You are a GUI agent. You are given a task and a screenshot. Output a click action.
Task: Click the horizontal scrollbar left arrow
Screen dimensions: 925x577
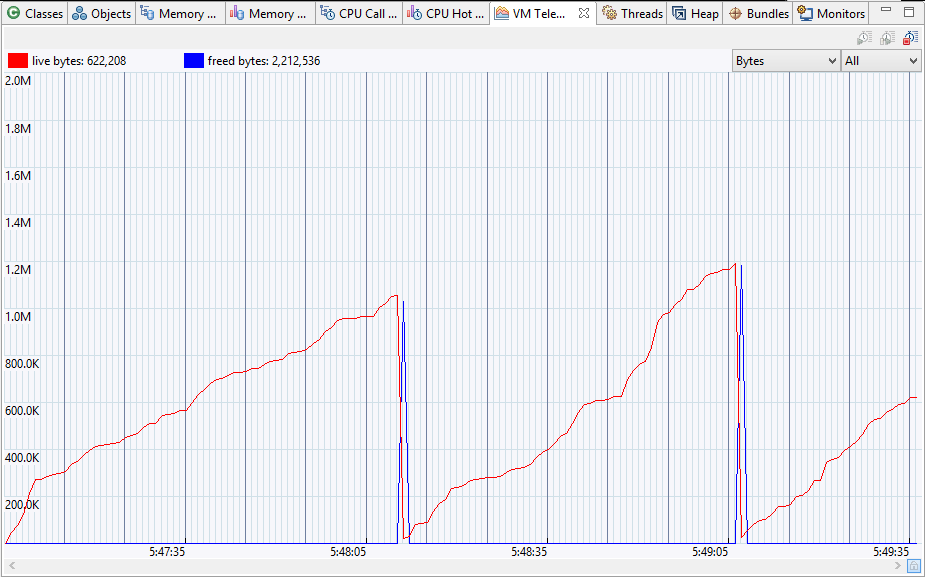pyautogui.click(x=8, y=567)
